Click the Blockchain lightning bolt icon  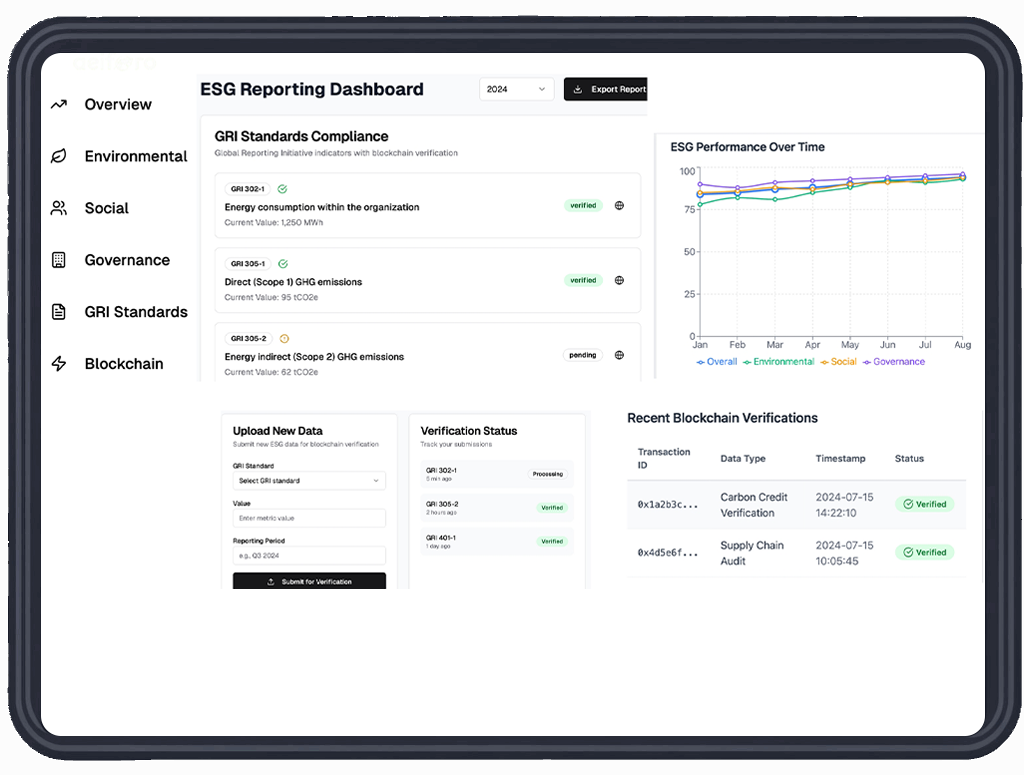pyautogui.click(x=59, y=364)
